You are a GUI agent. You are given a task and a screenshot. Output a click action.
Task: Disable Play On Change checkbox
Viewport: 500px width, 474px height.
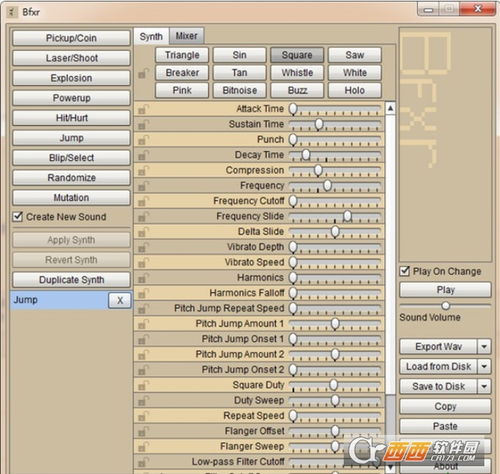(x=405, y=271)
